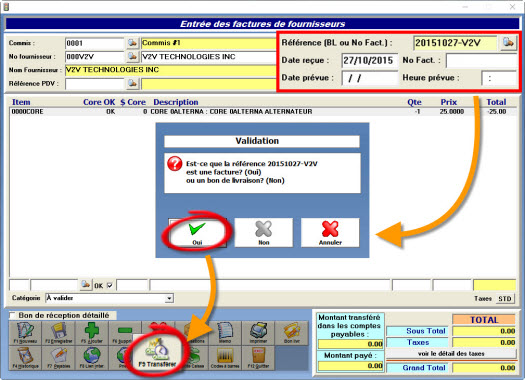Click the Heure prévue input field
This screenshot has height=380, width=525.
[x=499, y=78]
